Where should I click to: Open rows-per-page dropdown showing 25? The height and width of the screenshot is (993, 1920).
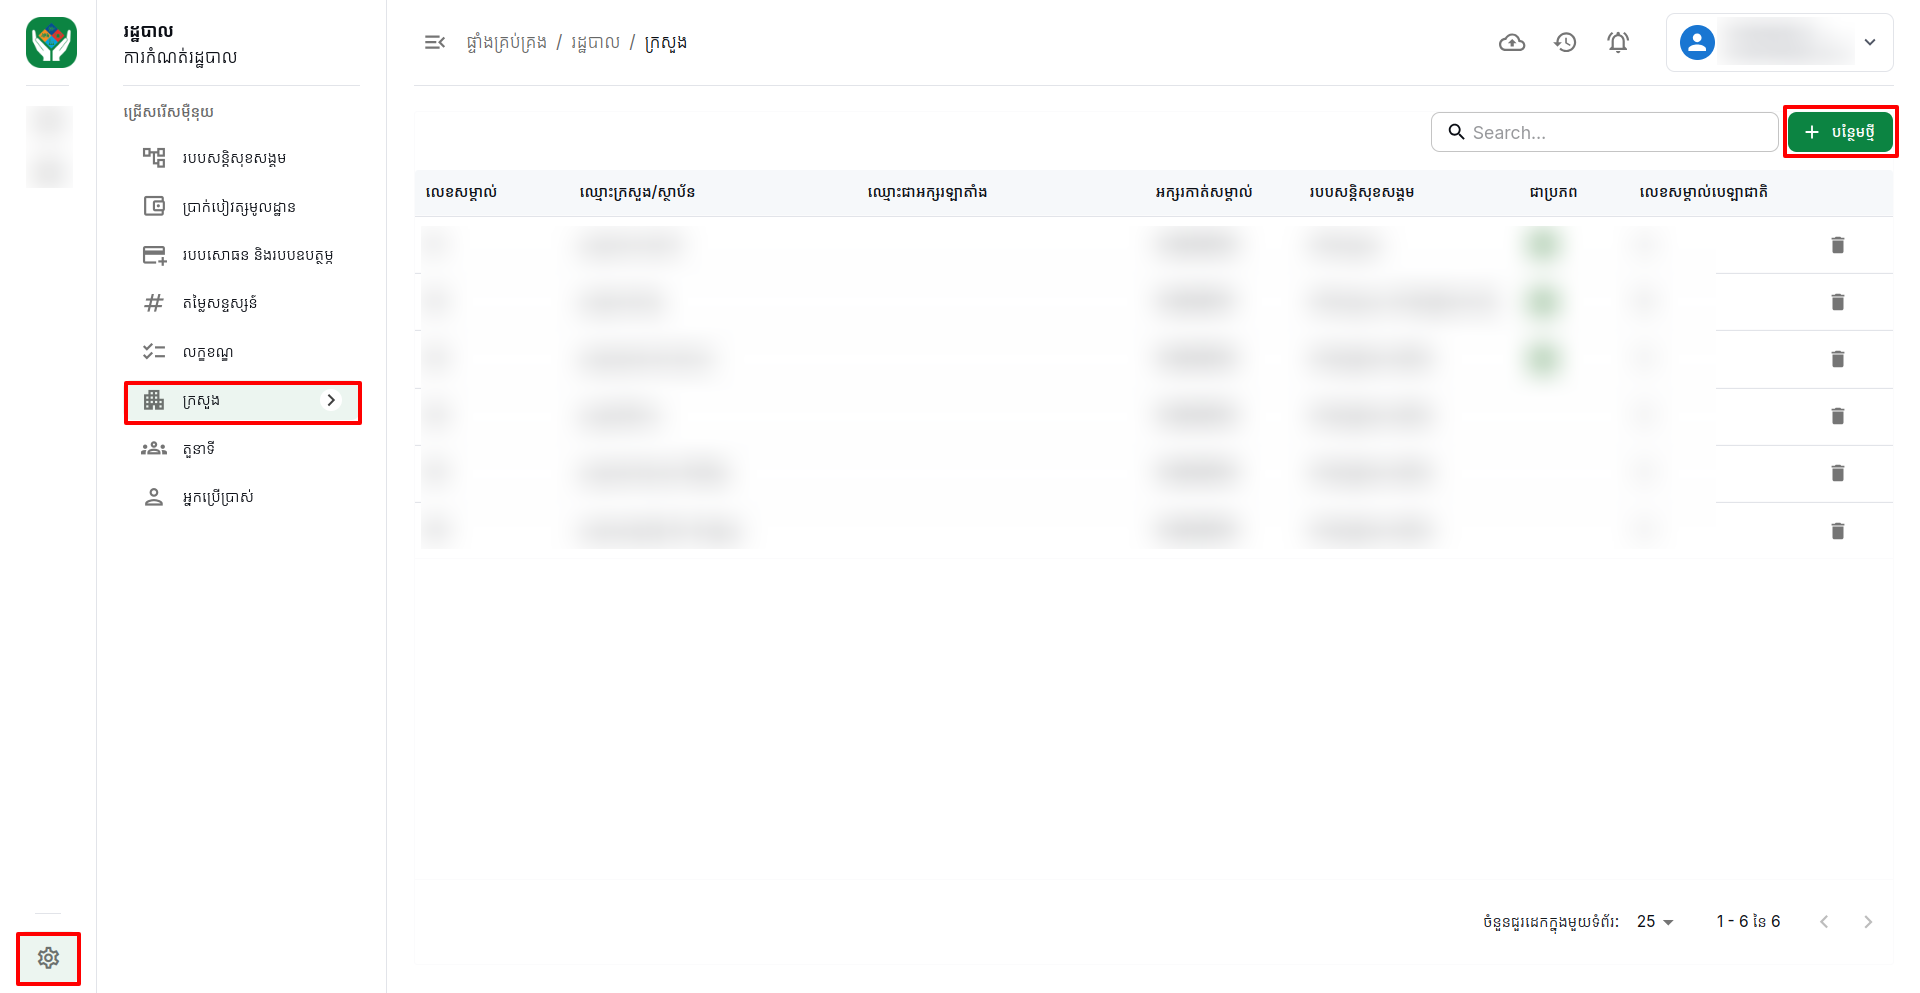point(1655,921)
